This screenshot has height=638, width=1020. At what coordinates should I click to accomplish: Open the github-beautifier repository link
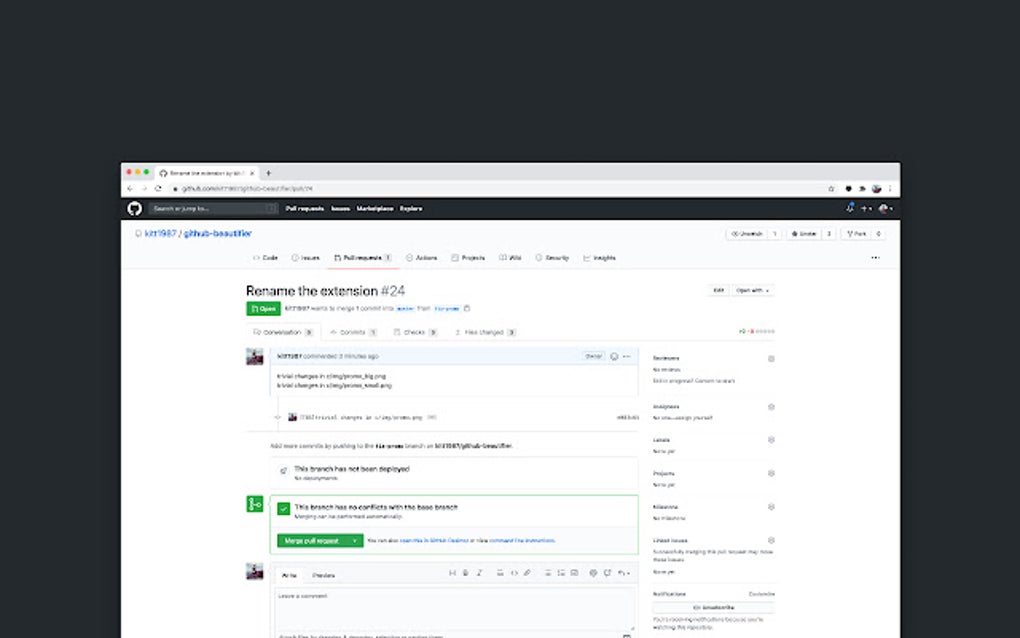(x=221, y=233)
